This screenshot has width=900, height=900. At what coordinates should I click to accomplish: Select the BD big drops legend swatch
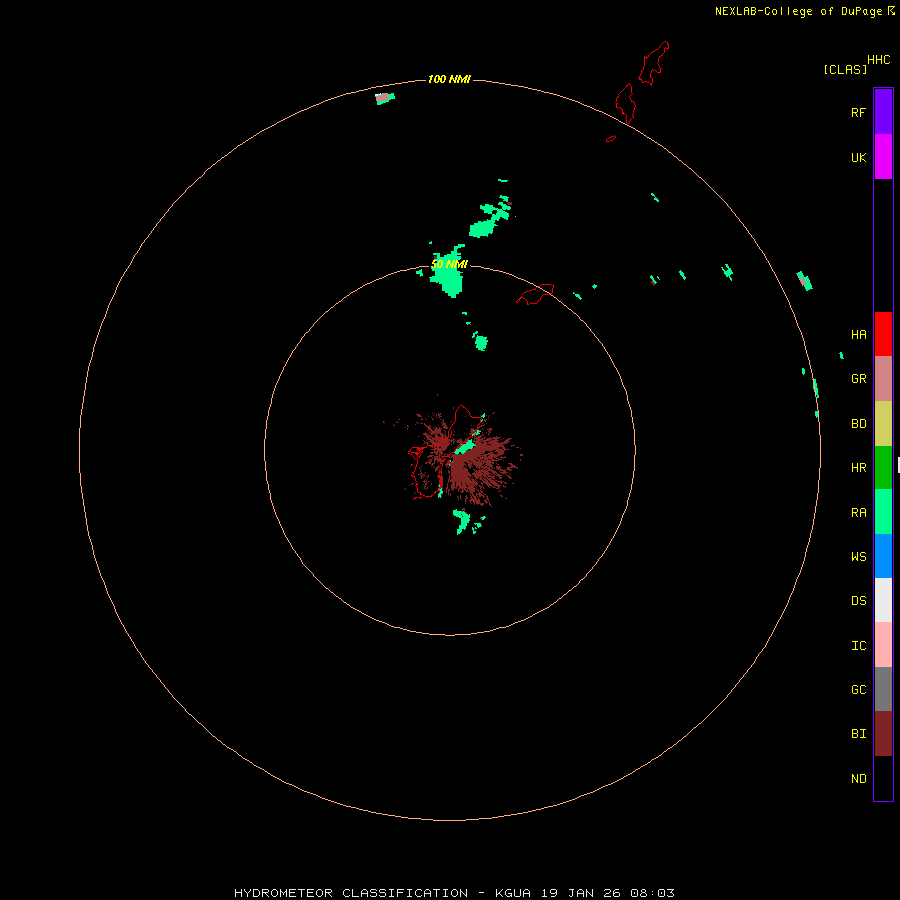click(x=883, y=423)
